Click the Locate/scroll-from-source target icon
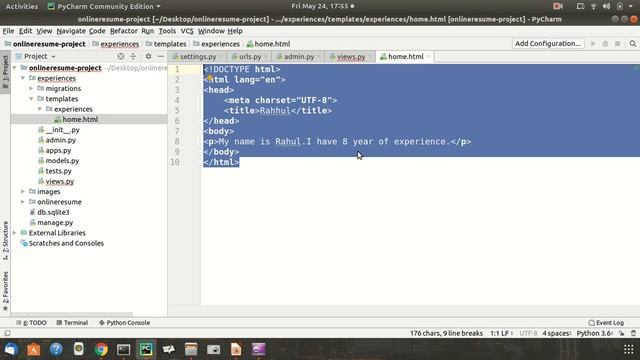Viewport: 640px width, 360px height. (x=120, y=56)
